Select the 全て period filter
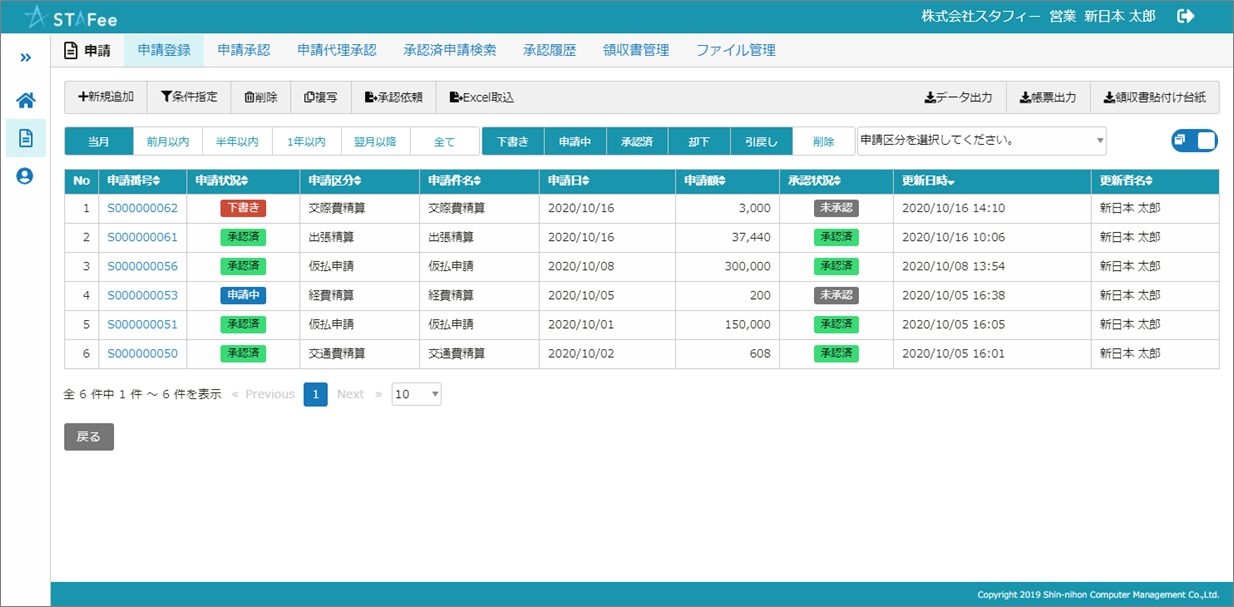This screenshot has height=607, width=1234. tap(444, 141)
